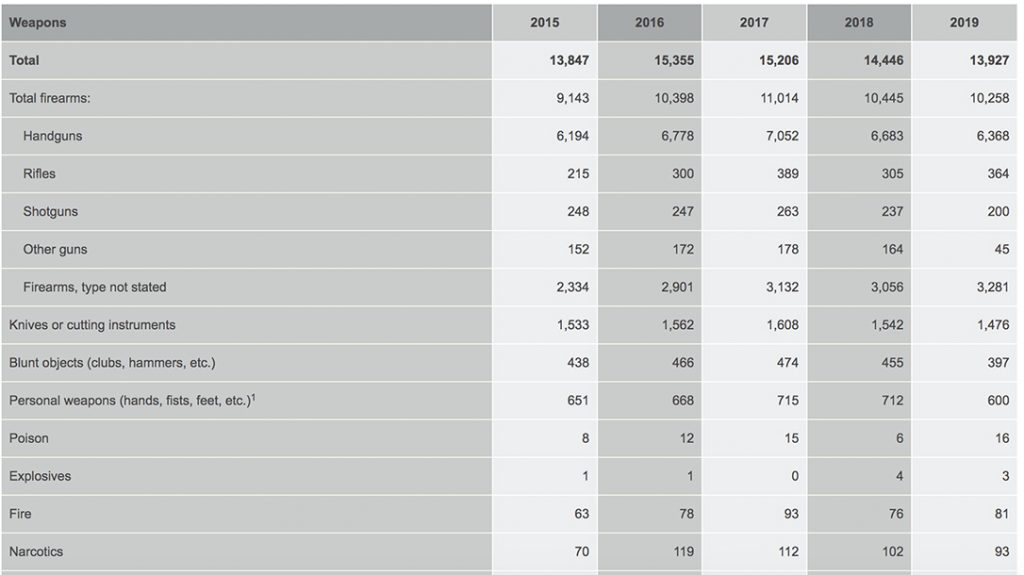Select the Narcotics row label

tap(36, 552)
